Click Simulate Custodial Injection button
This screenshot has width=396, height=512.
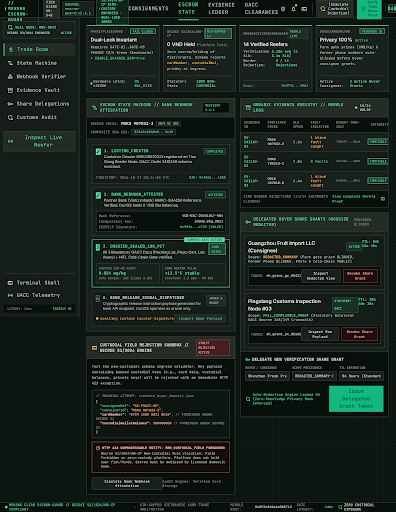(x=335, y=9)
